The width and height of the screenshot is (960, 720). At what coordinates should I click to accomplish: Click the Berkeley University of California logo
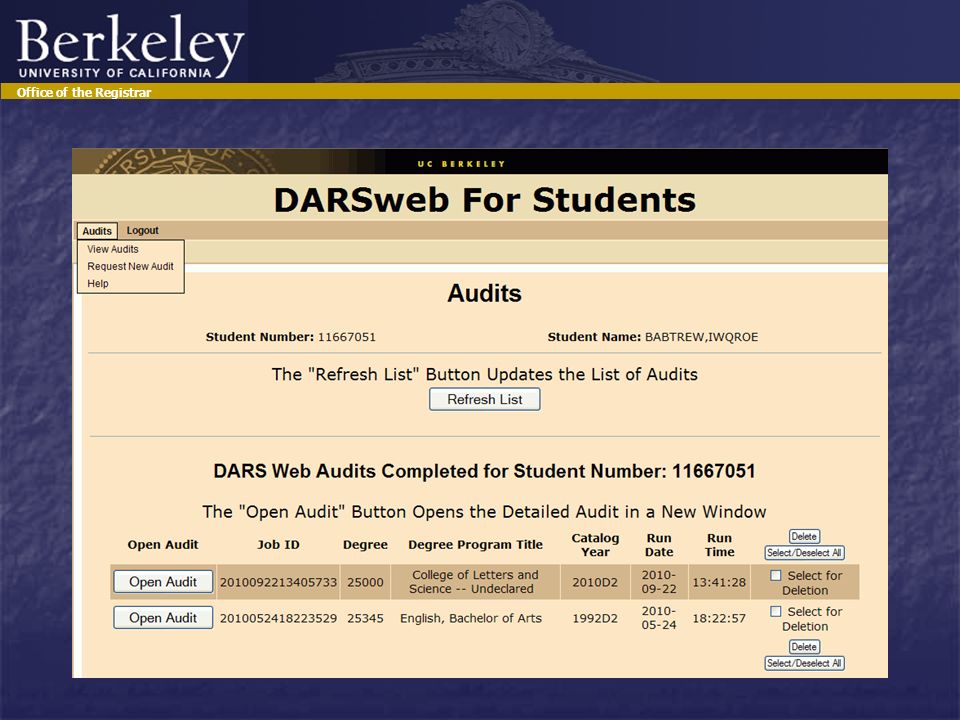130,47
